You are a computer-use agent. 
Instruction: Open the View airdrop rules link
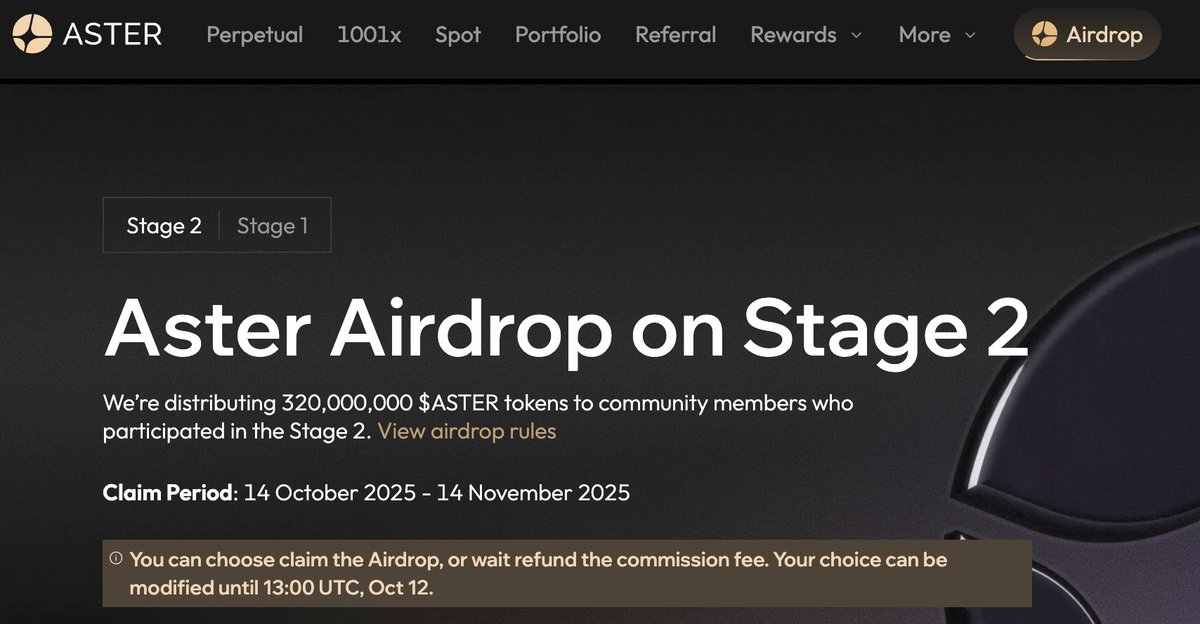[x=467, y=432]
